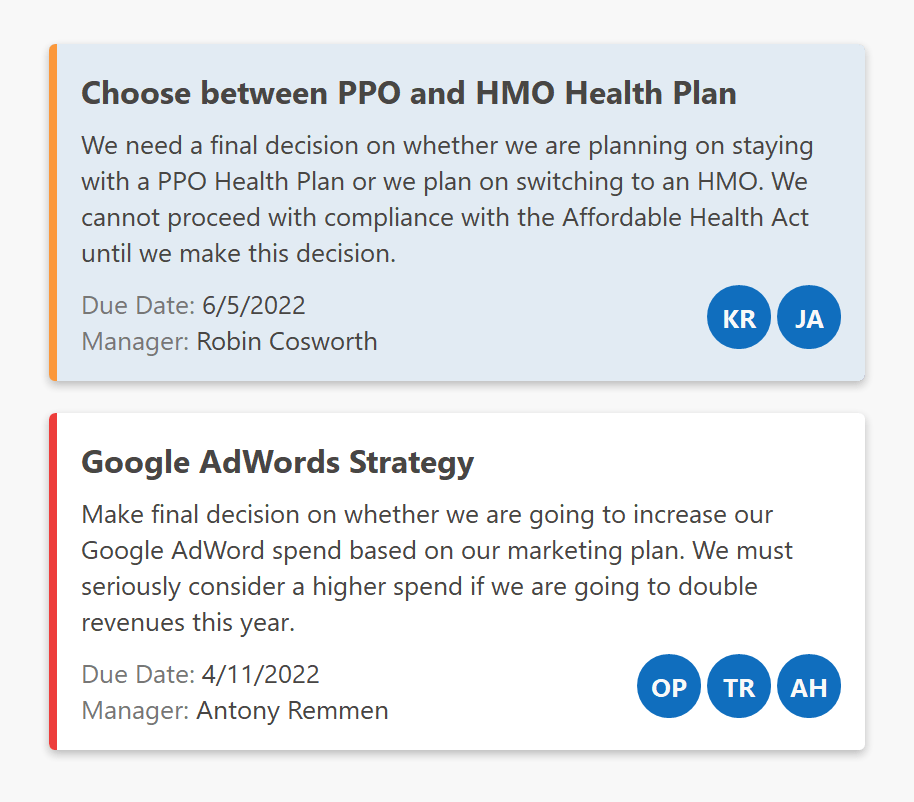Image resolution: width=914 pixels, height=802 pixels.
Task: Click the 'Due Date:' label in health plan card
Action: coord(138,305)
